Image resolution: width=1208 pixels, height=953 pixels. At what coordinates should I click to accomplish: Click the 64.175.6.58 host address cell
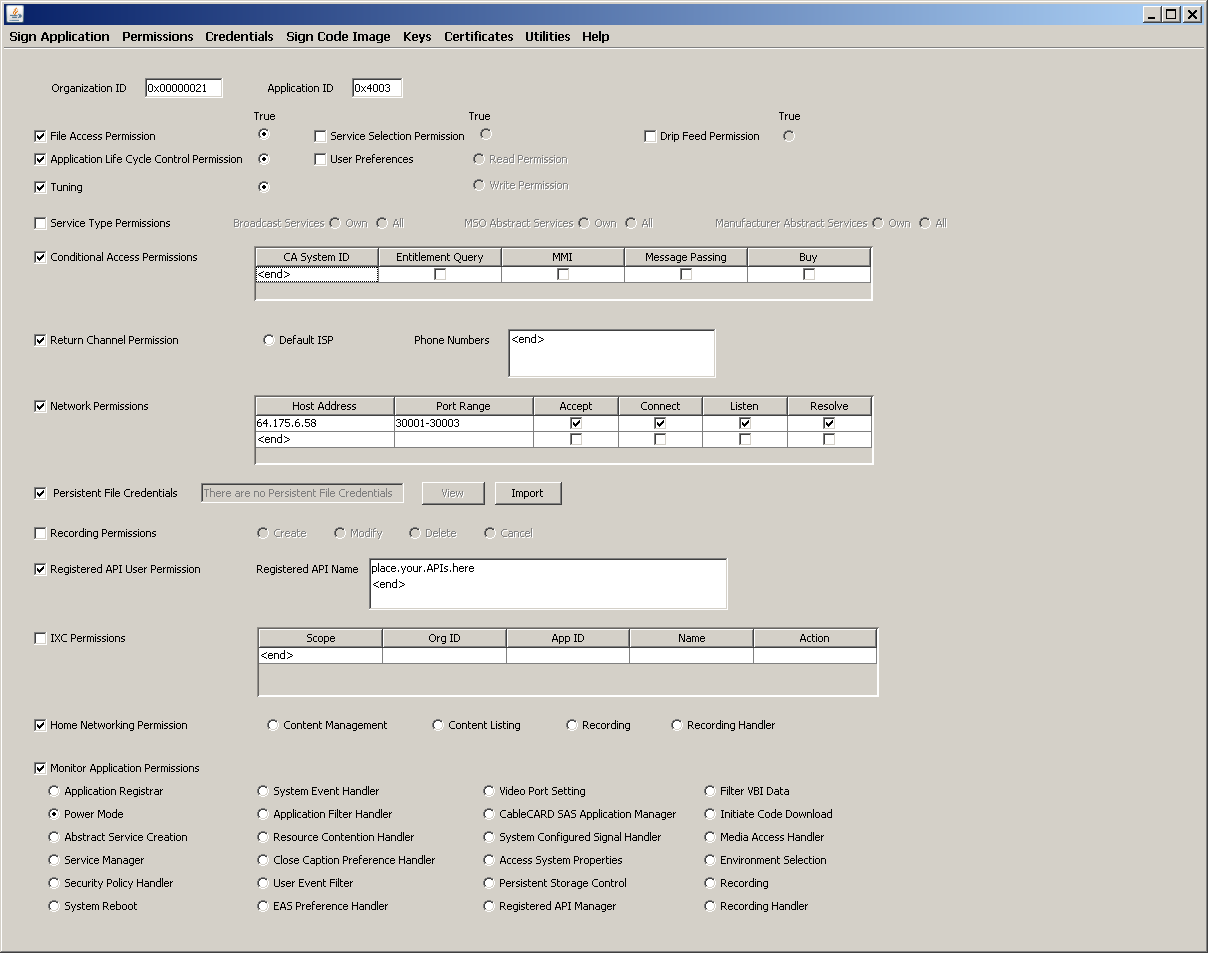tap(325, 423)
